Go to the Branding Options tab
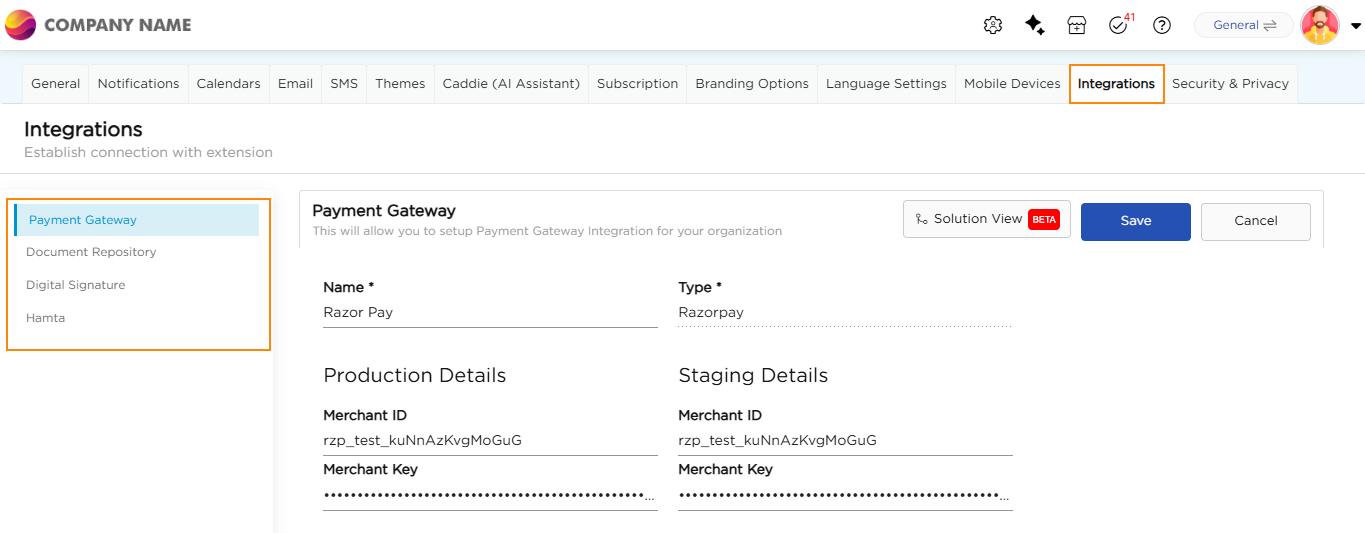This screenshot has height=533, width=1365. tap(752, 84)
